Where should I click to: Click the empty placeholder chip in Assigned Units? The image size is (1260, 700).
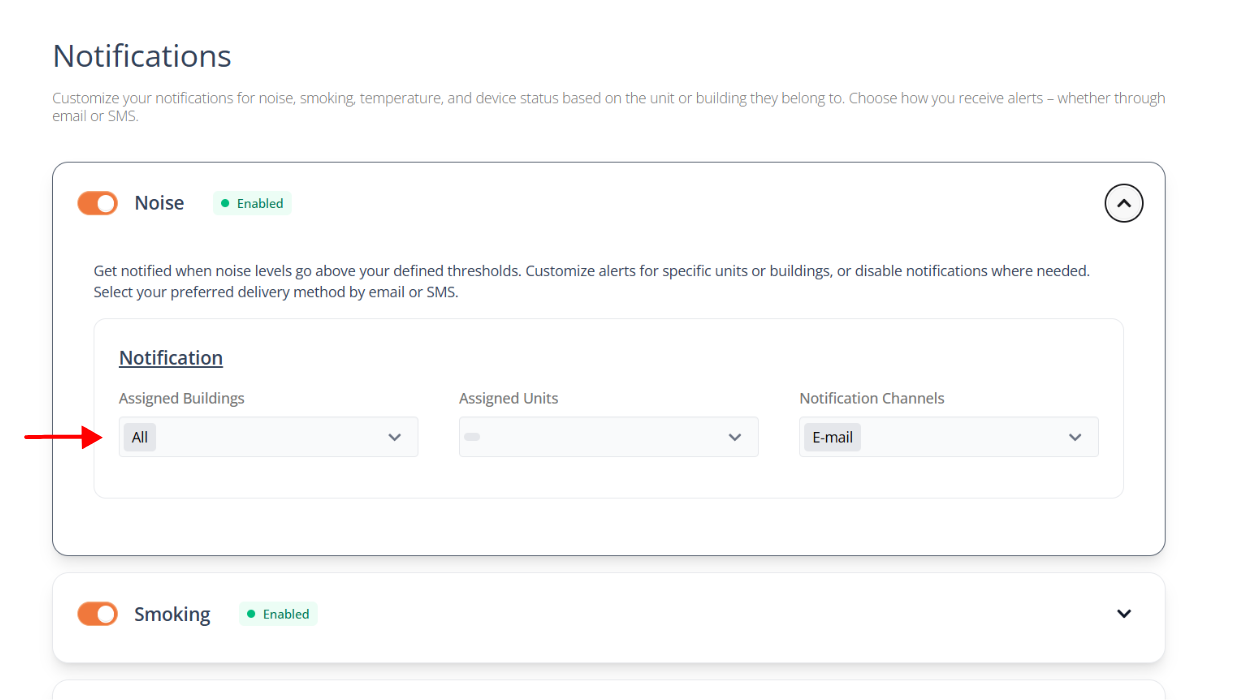tap(472, 437)
